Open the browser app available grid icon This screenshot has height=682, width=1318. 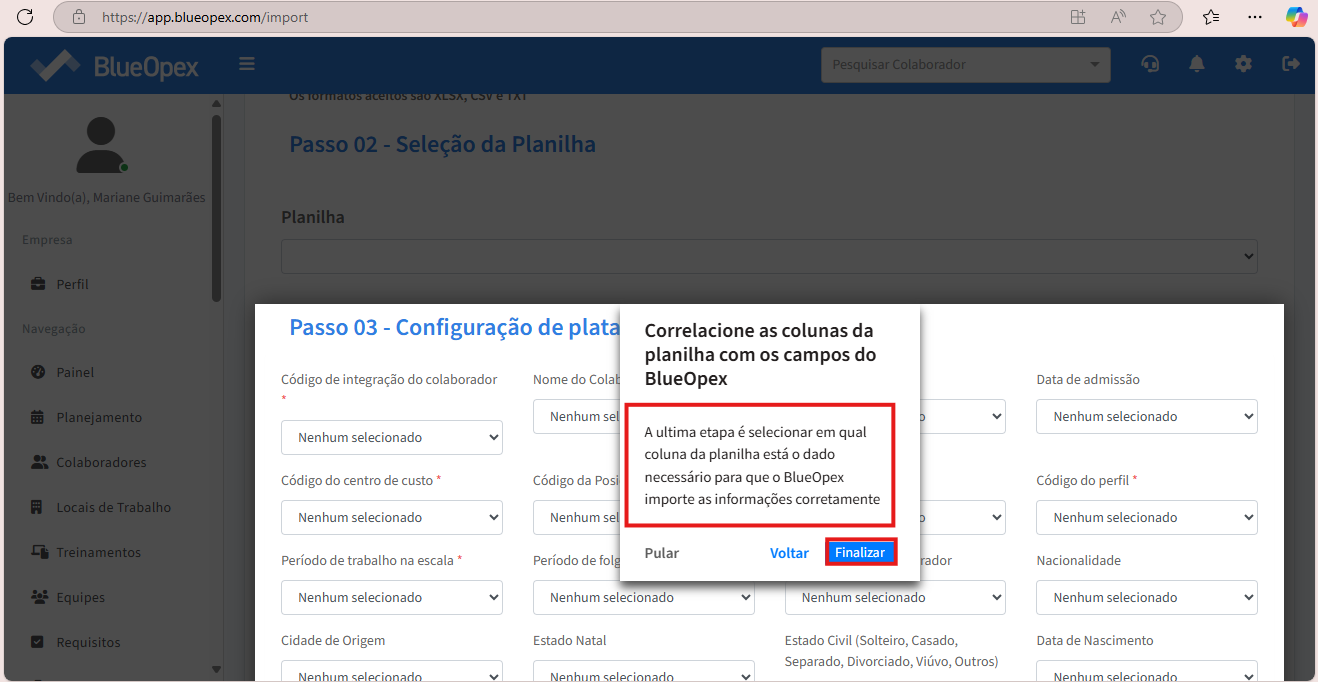(1077, 17)
